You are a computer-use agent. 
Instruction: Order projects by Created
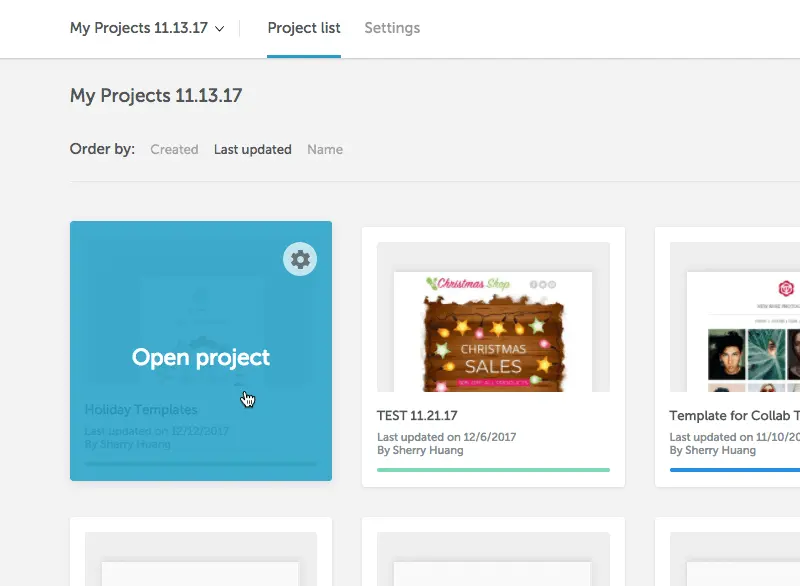(x=174, y=149)
